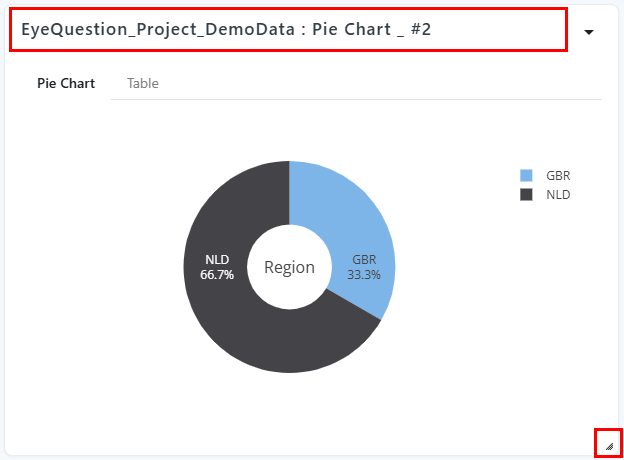Click the NLD legend label
The height and width of the screenshot is (460, 624).
pyautogui.click(x=558, y=195)
